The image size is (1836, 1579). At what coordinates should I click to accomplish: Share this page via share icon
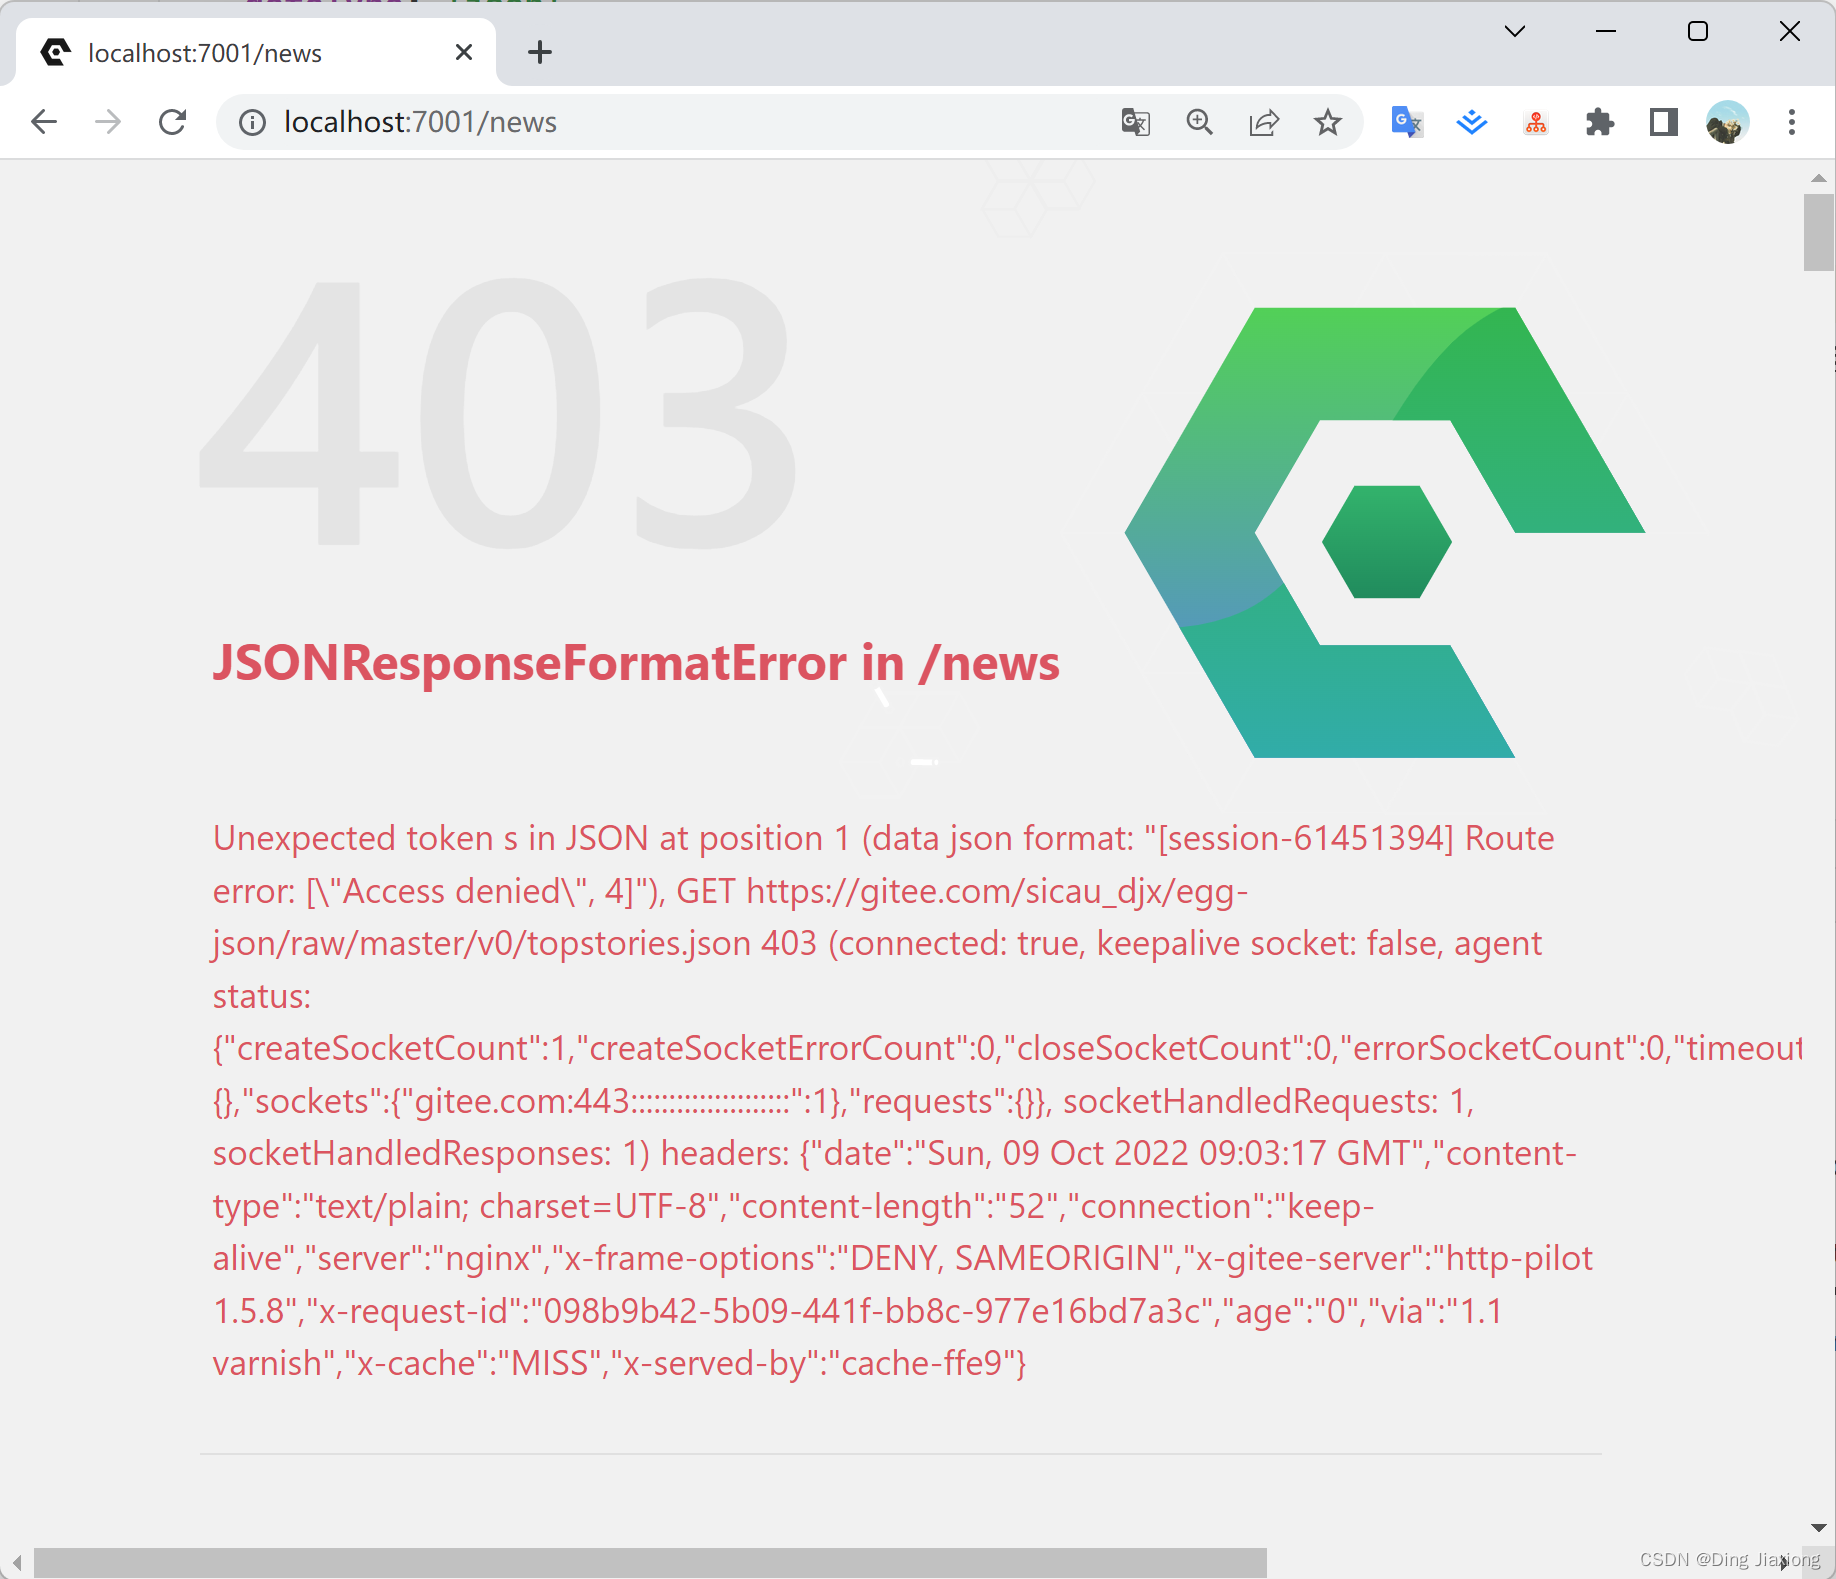click(x=1264, y=122)
